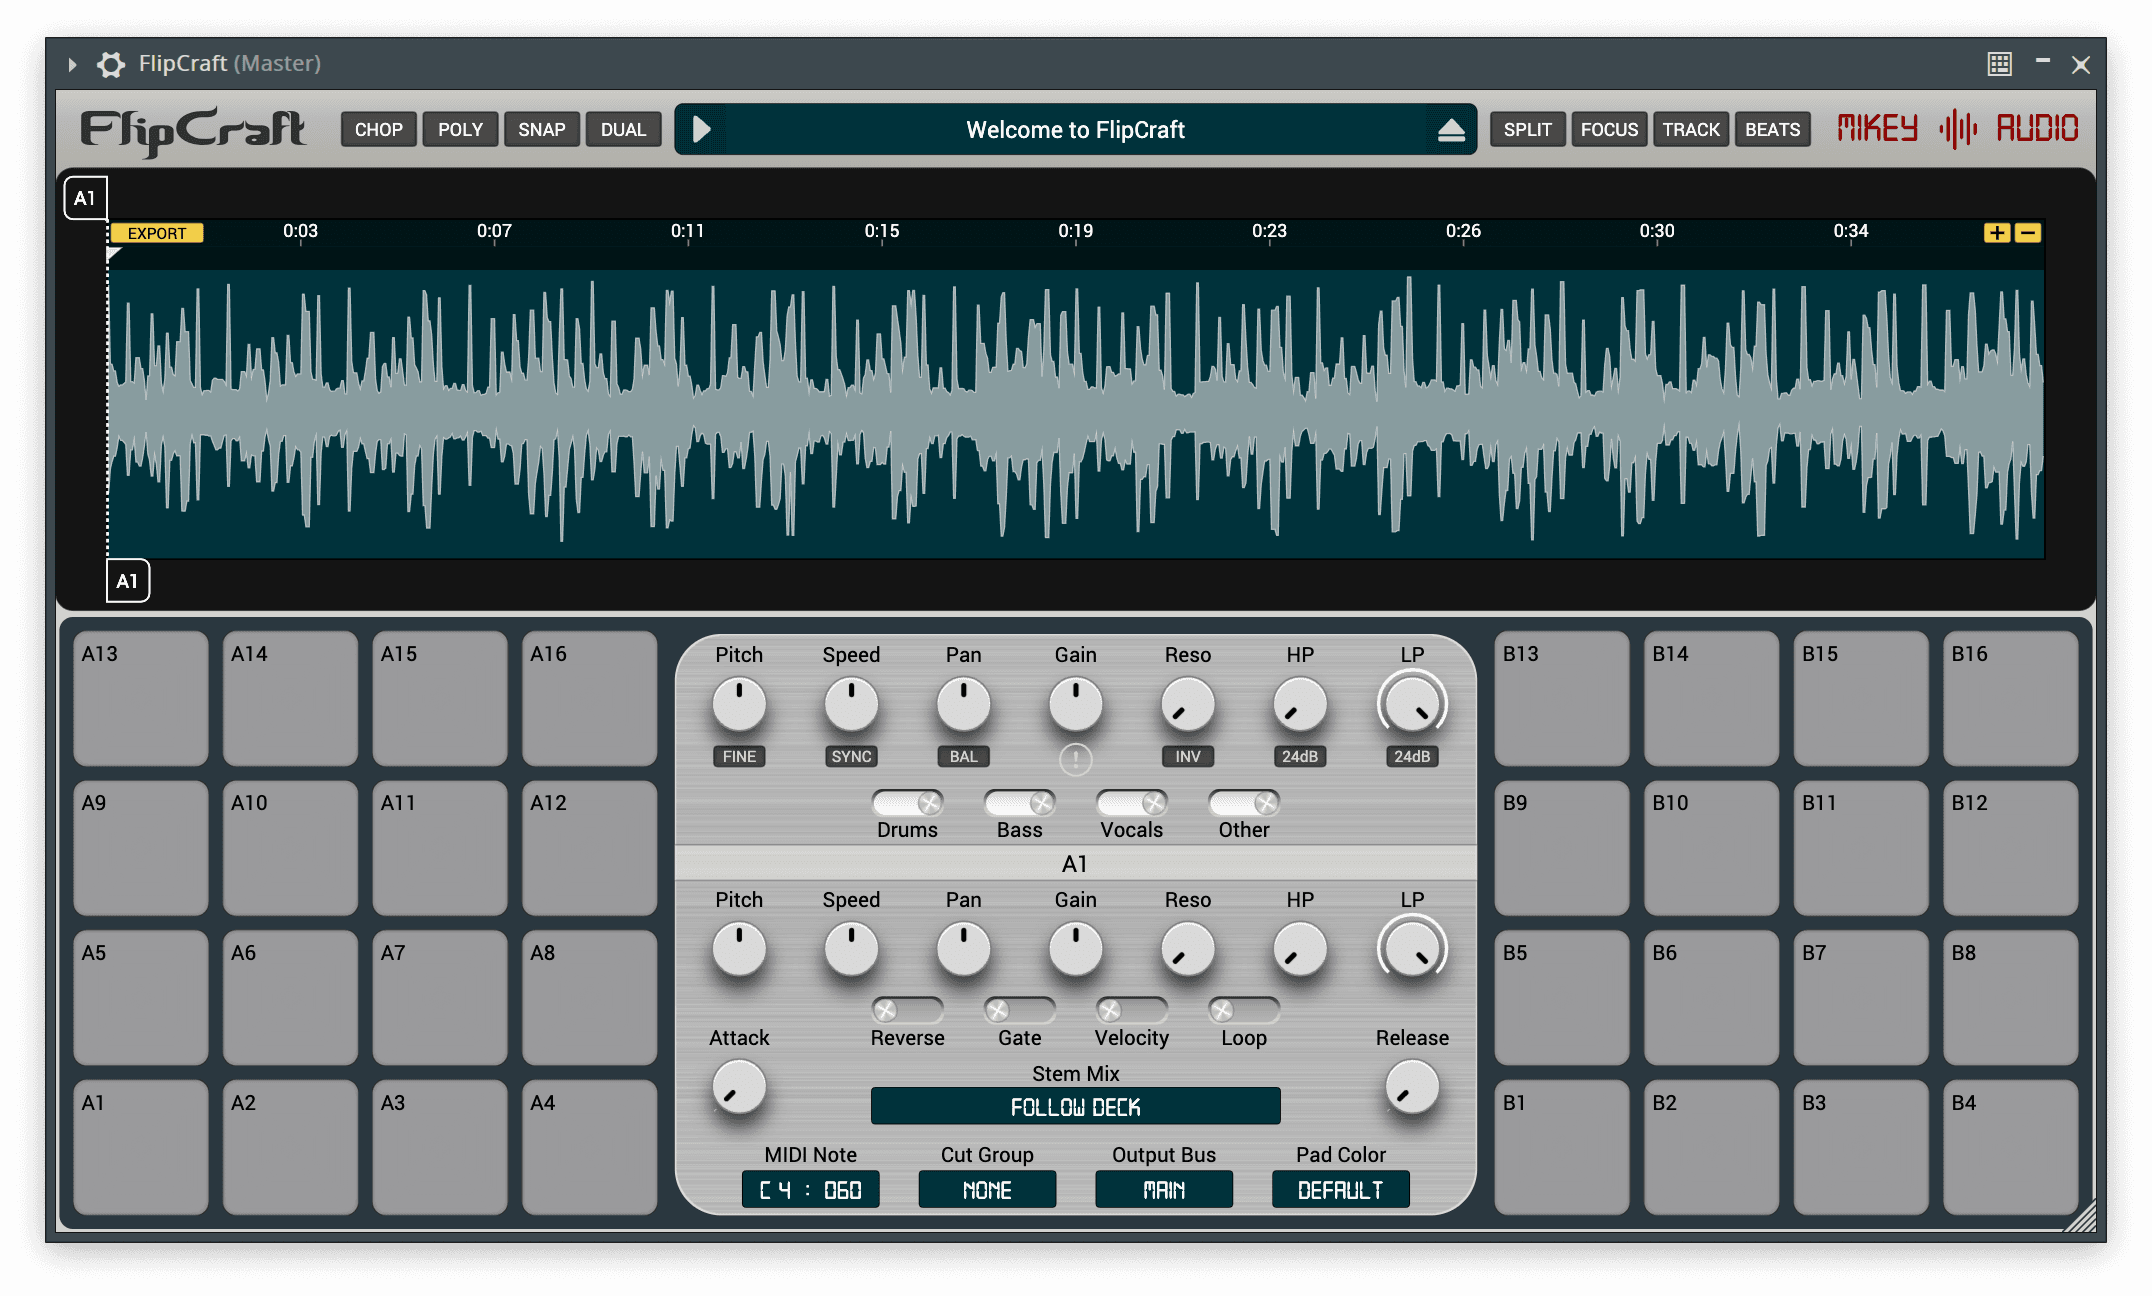Viewport: 2152px width, 1296px height.
Task: Toggle CHOP mode
Action: pyautogui.click(x=379, y=130)
